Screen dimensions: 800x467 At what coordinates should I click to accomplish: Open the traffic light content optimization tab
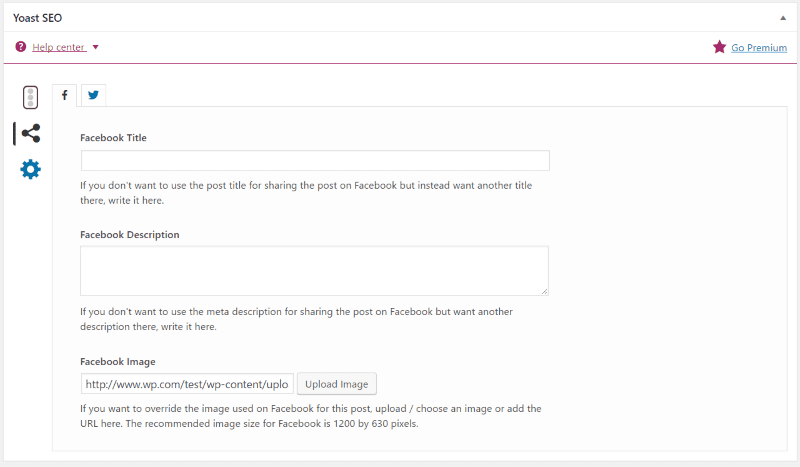coord(31,97)
